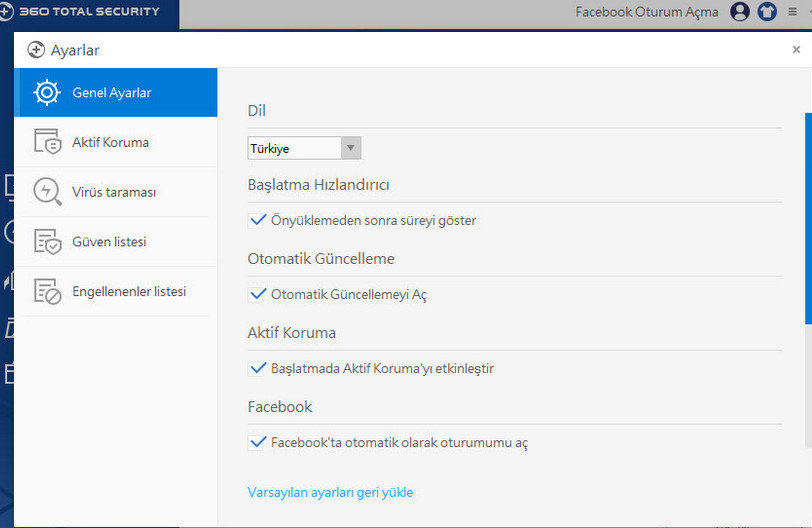Disable Başlatmada Aktif Koruma'yı etkinleştir

[257, 369]
